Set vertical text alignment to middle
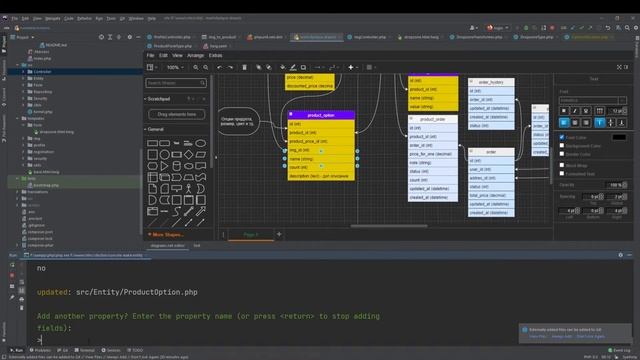 tap(611, 122)
